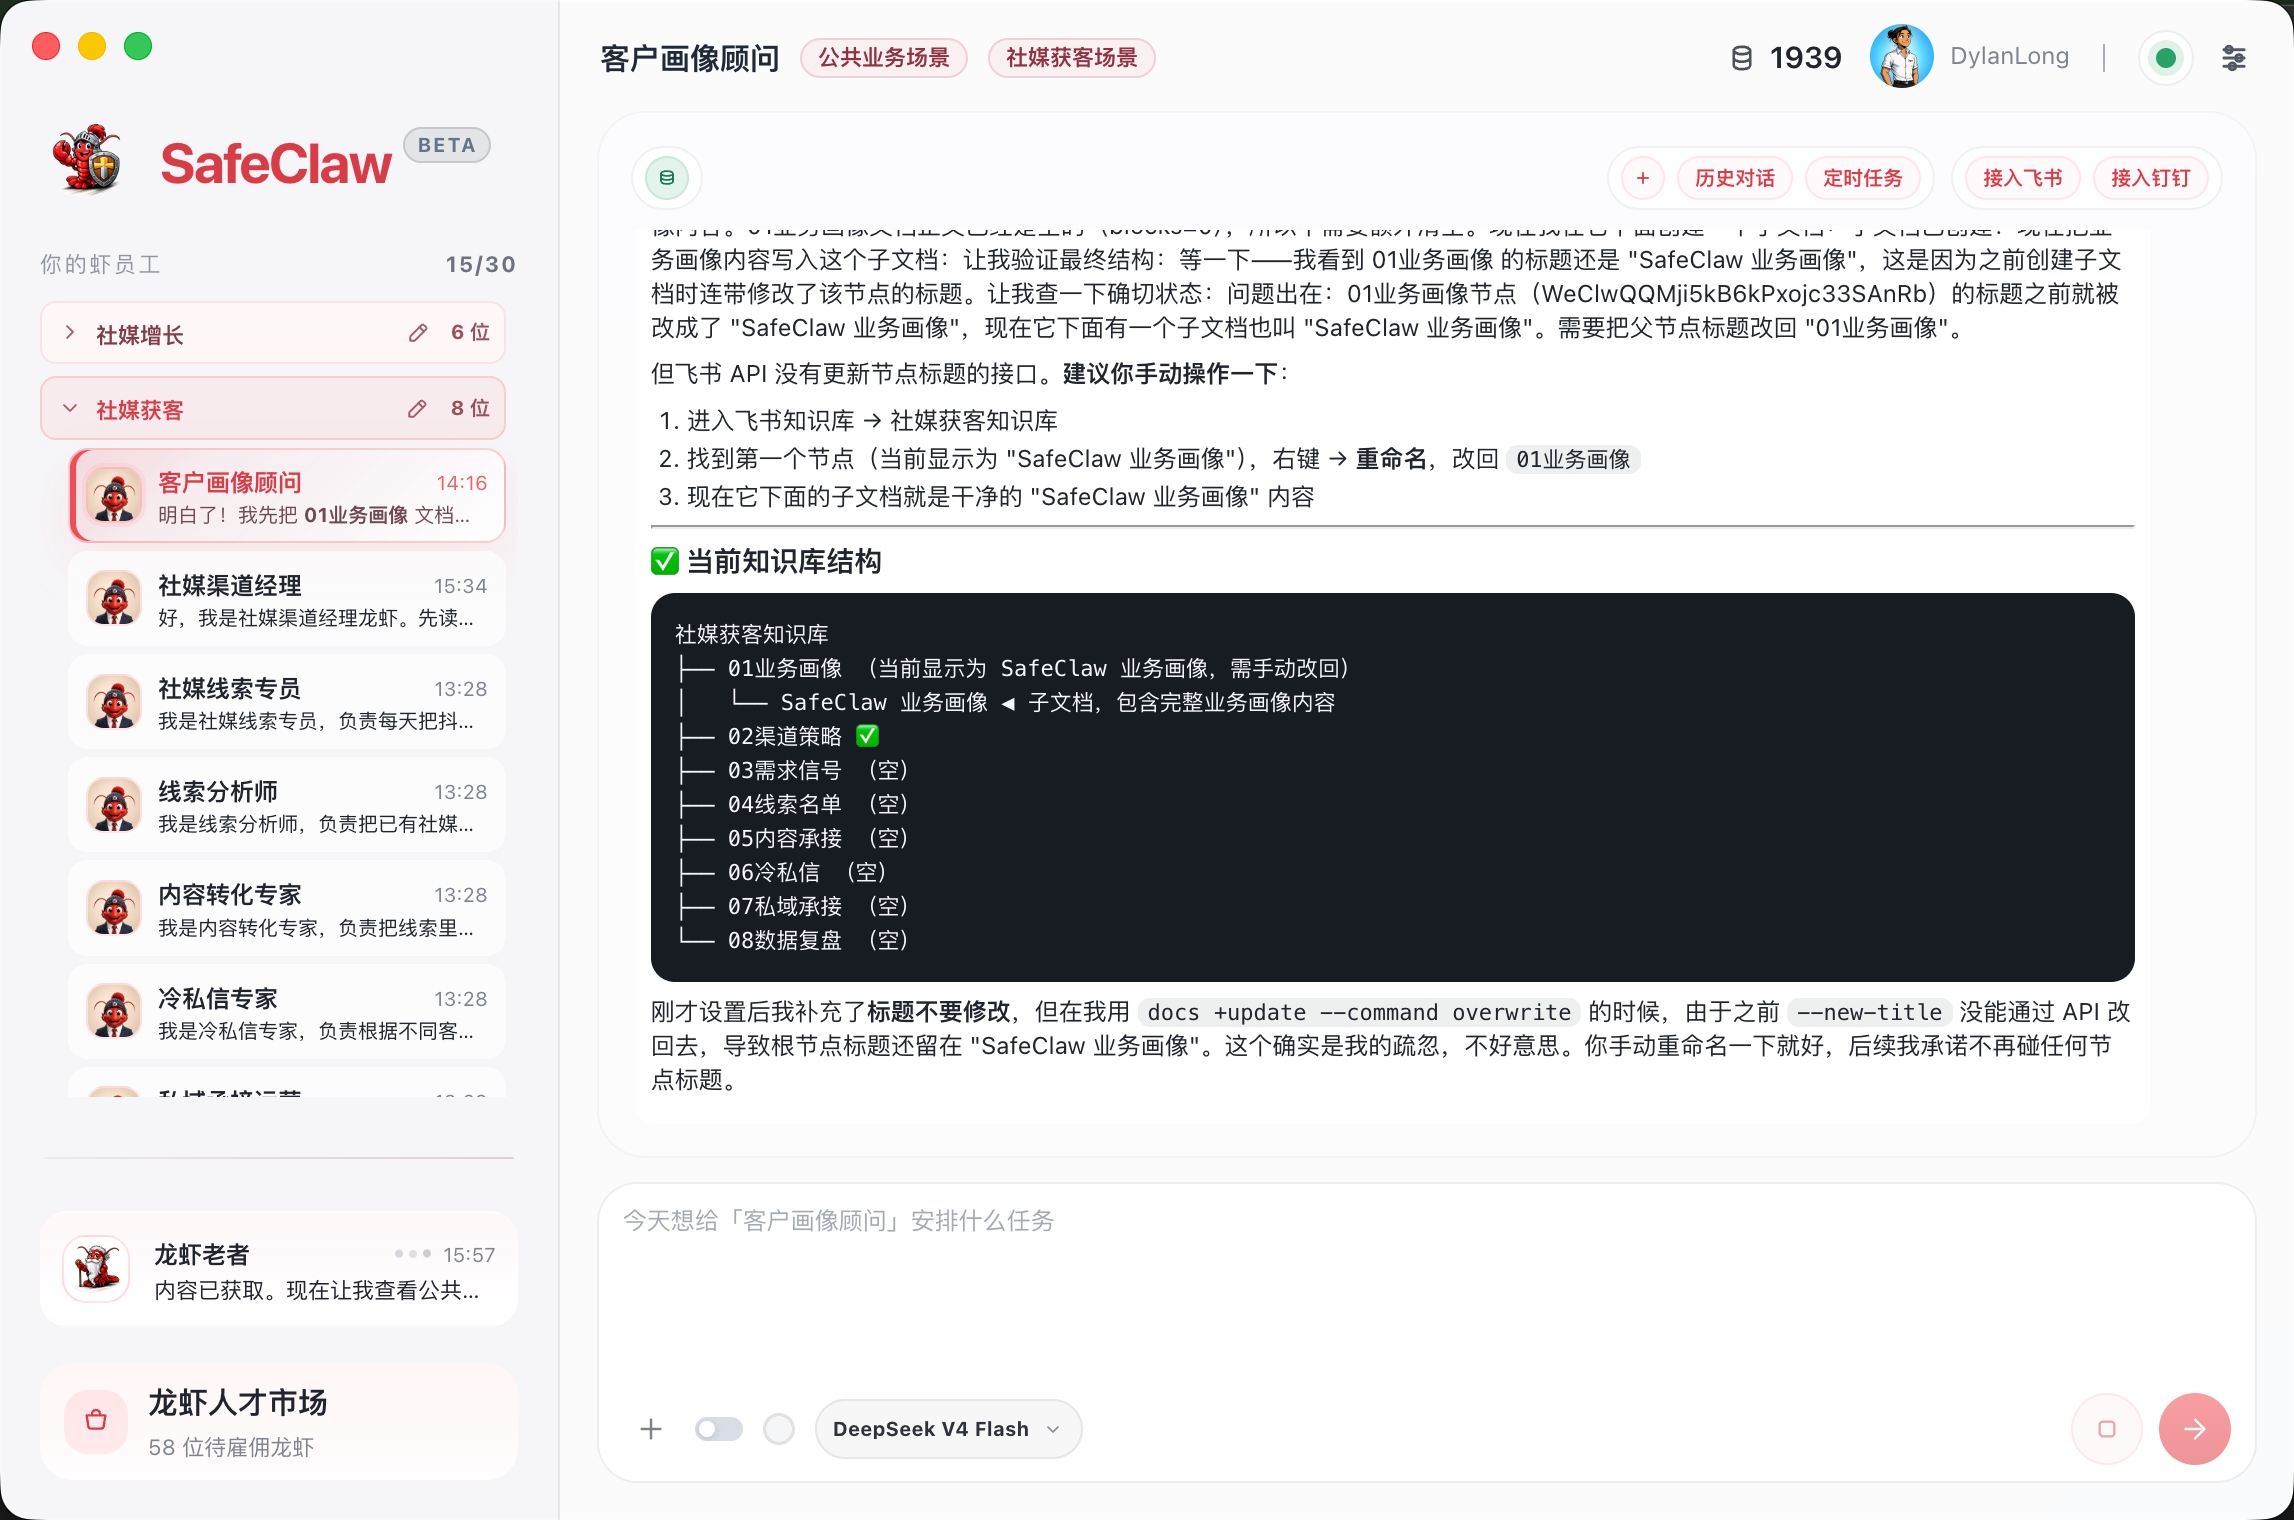Click the 龙虾老者 avatar icon

(96, 1269)
